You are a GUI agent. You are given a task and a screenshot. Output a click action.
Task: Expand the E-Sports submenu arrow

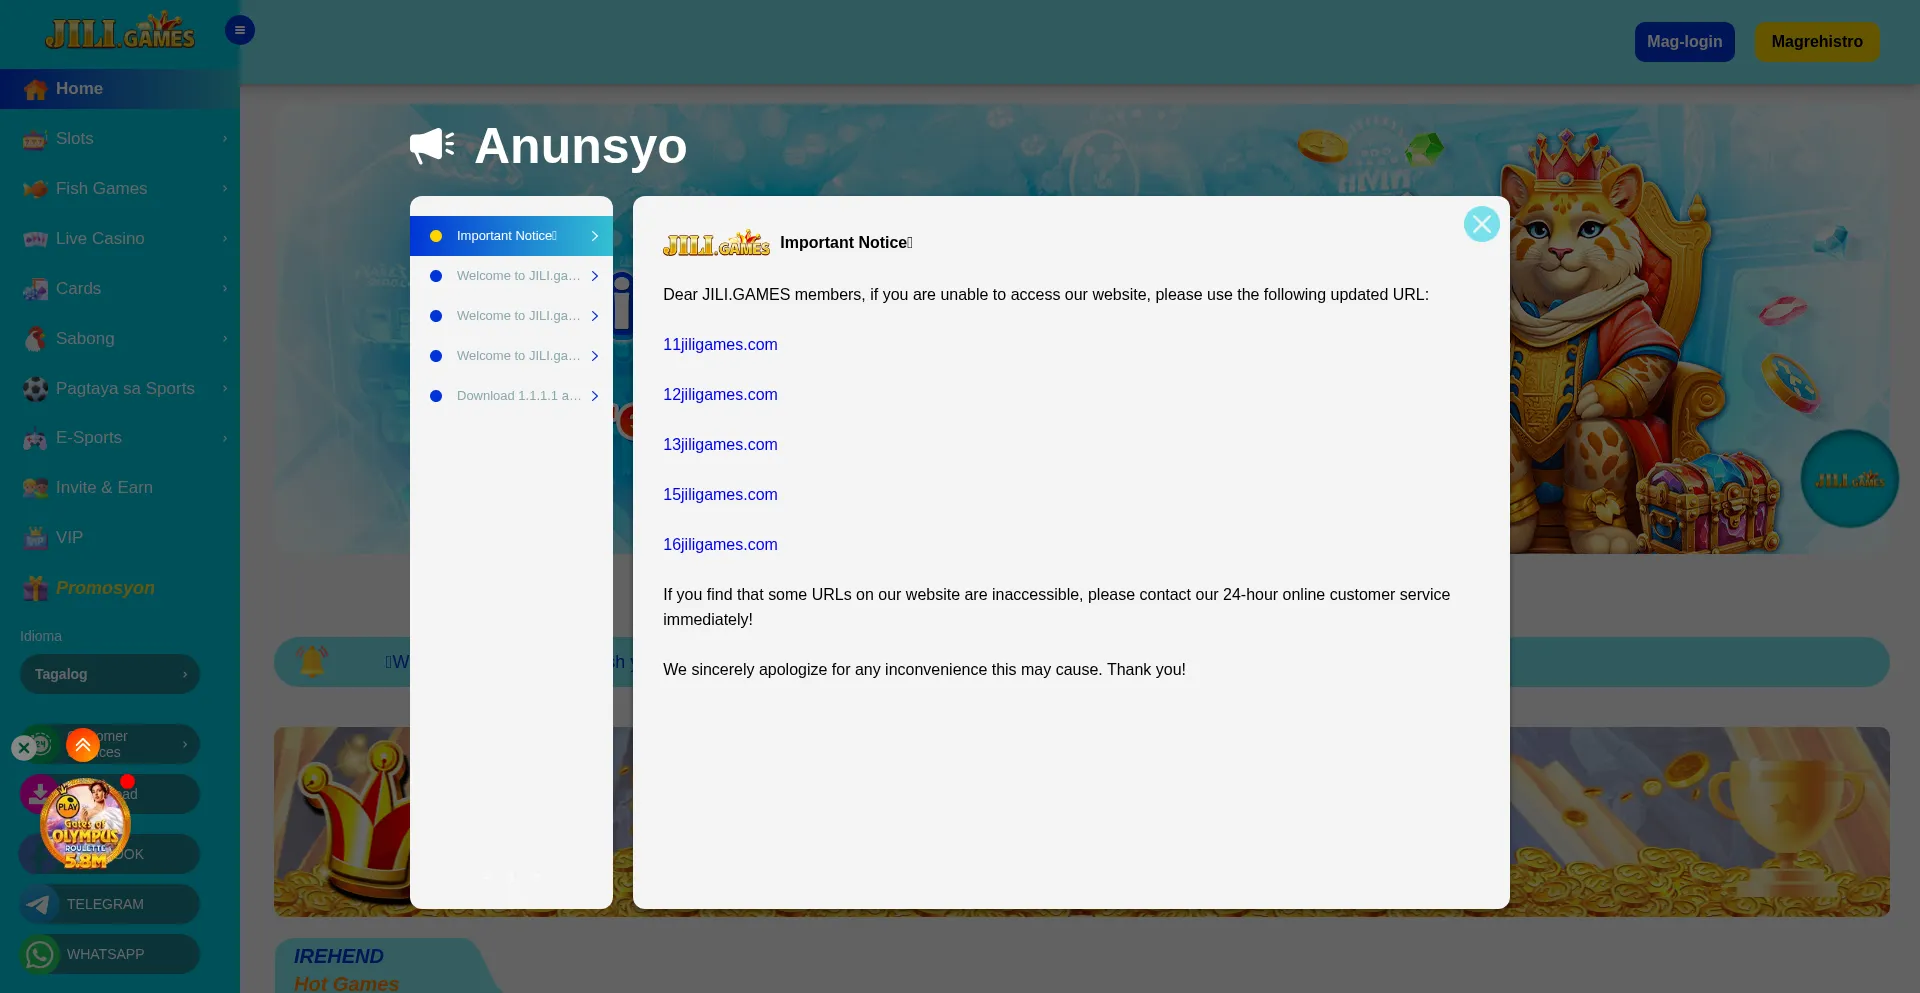(225, 438)
